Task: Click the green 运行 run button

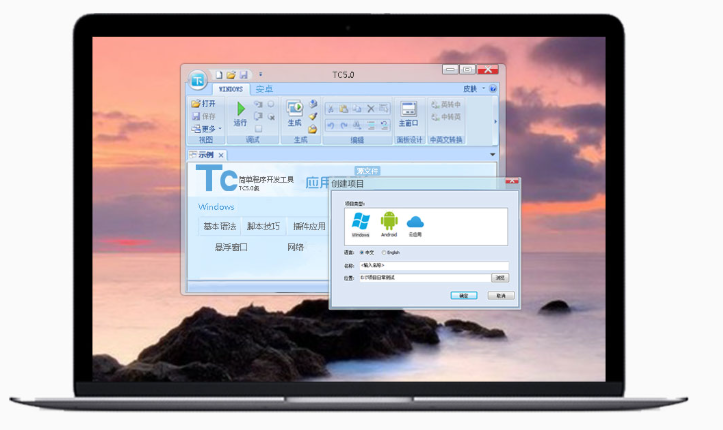Action: pyautogui.click(x=240, y=114)
